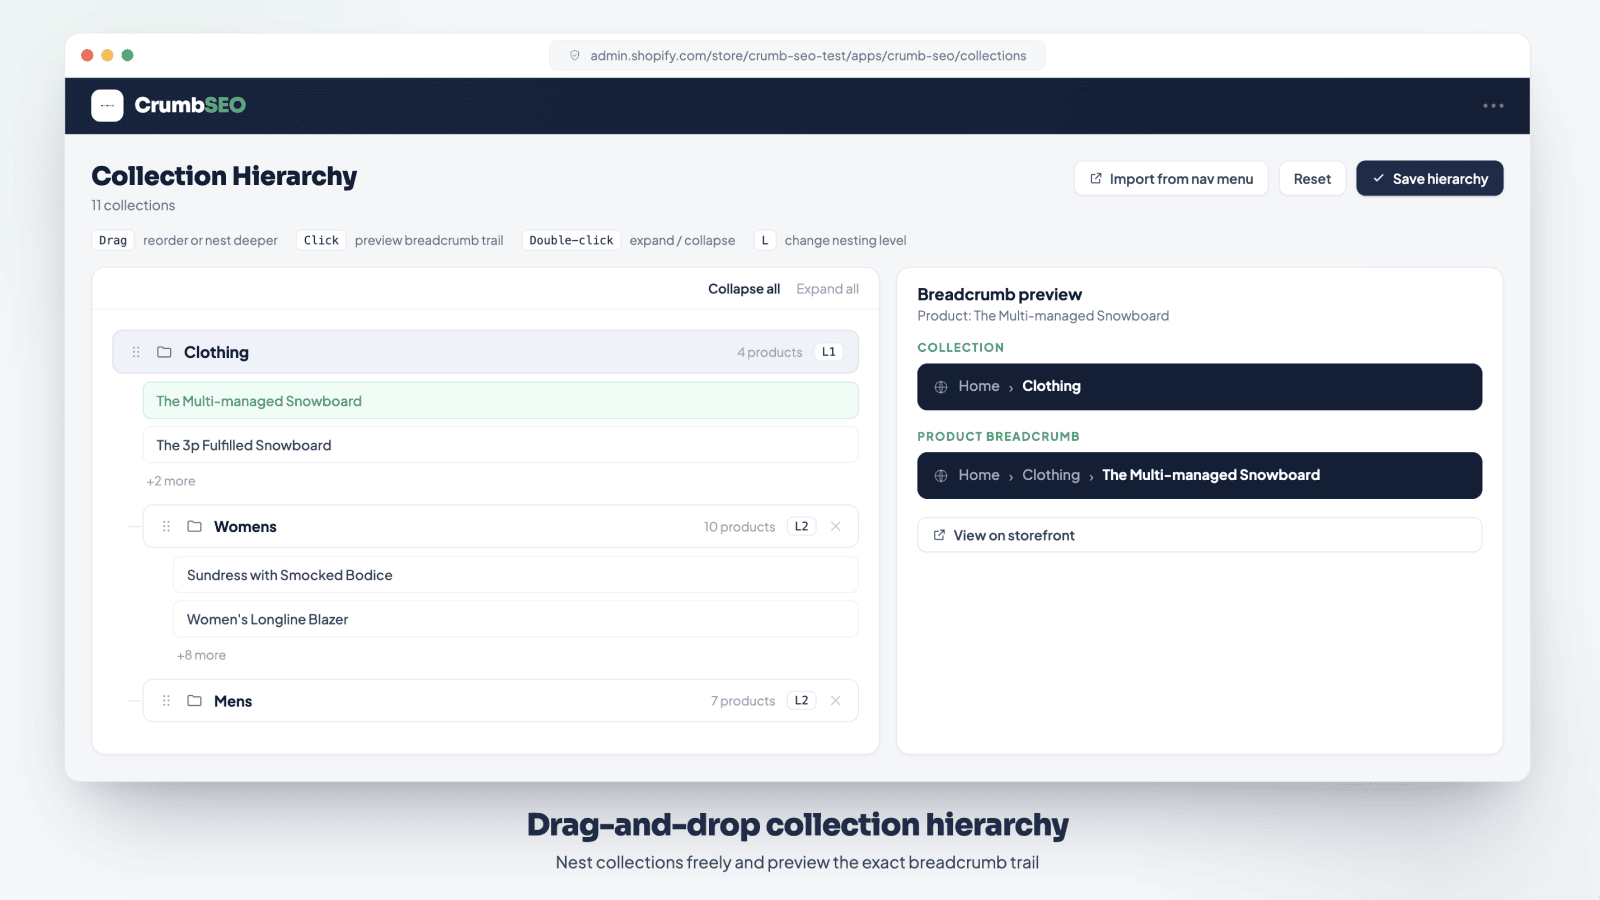Remove Mens from nesting with X
Viewport: 1600px width, 900px height.
point(836,701)
